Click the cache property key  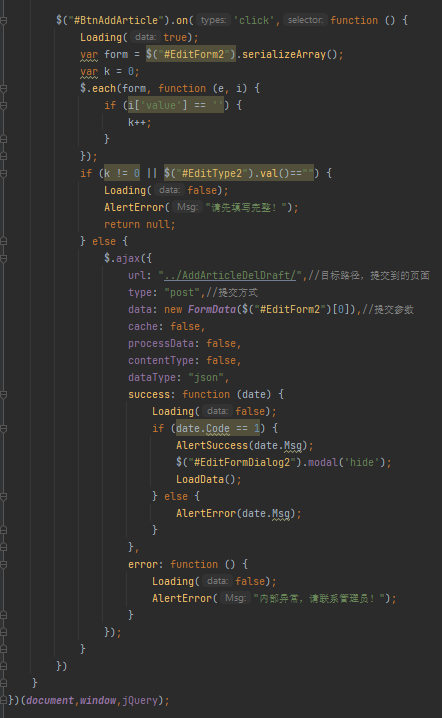pyautogui.click(x=143, y=326)
